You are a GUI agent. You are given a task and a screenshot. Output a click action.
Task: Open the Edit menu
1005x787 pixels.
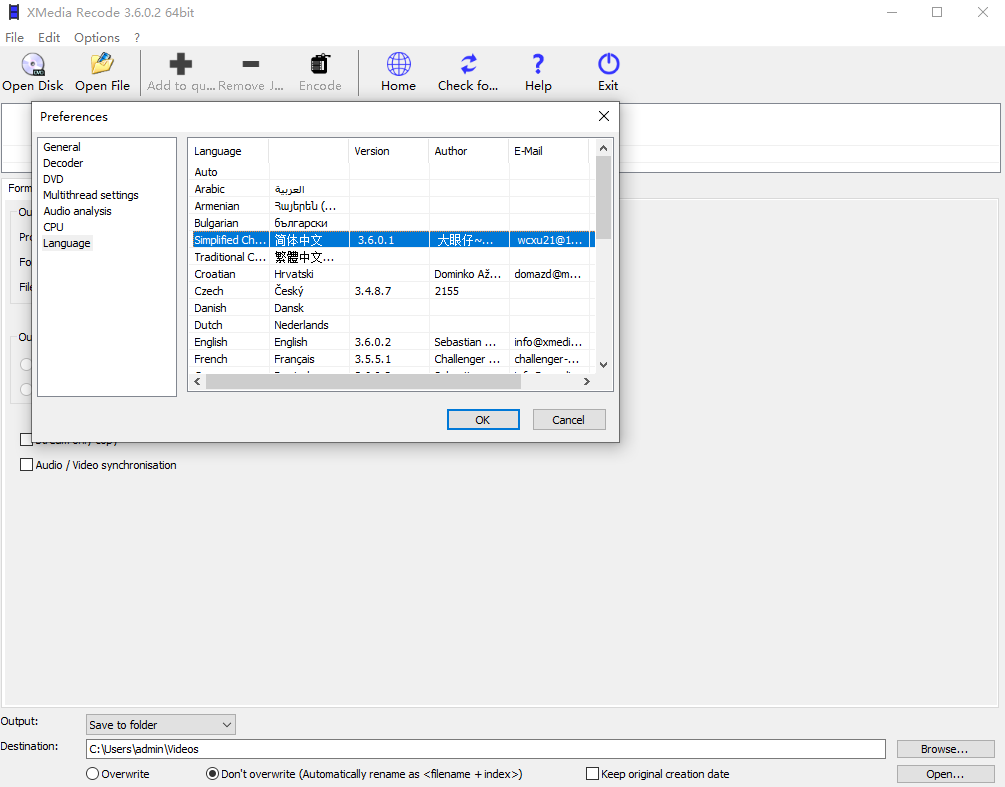point(49,37)
